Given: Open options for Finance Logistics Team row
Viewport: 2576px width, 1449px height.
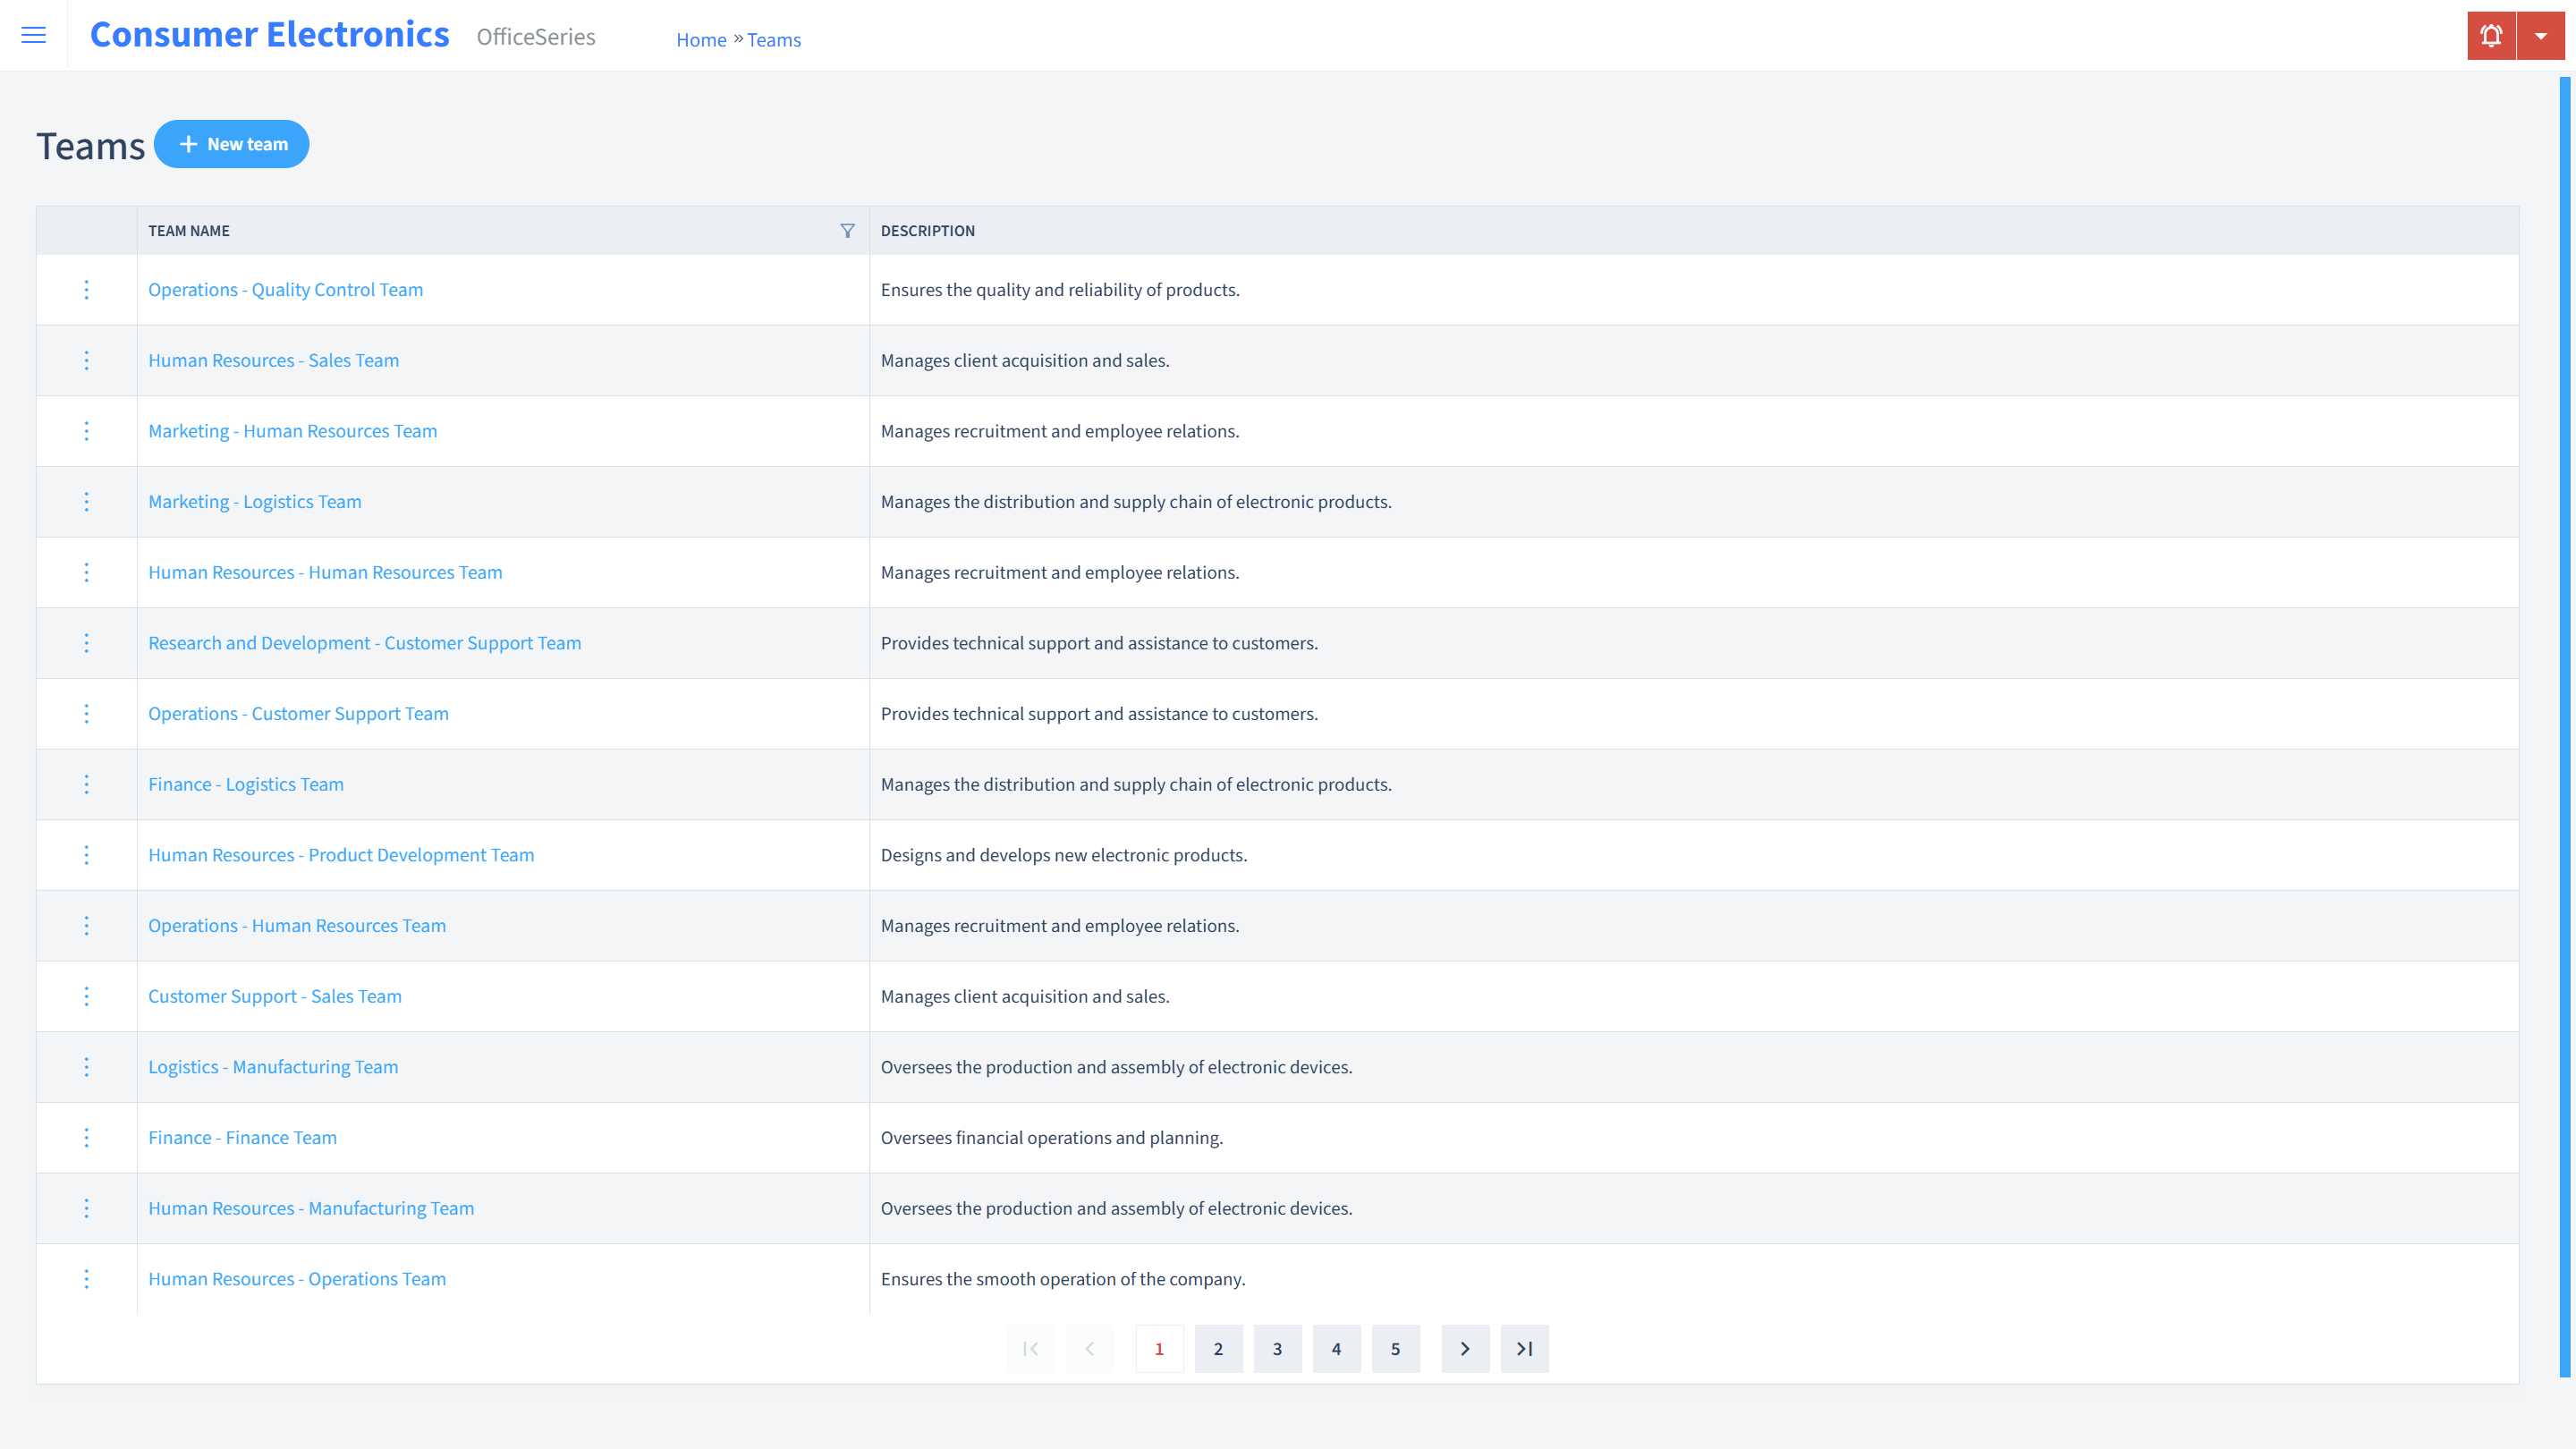Looking at the screenshot, I should pyautogui.click(x=85, y=784).
